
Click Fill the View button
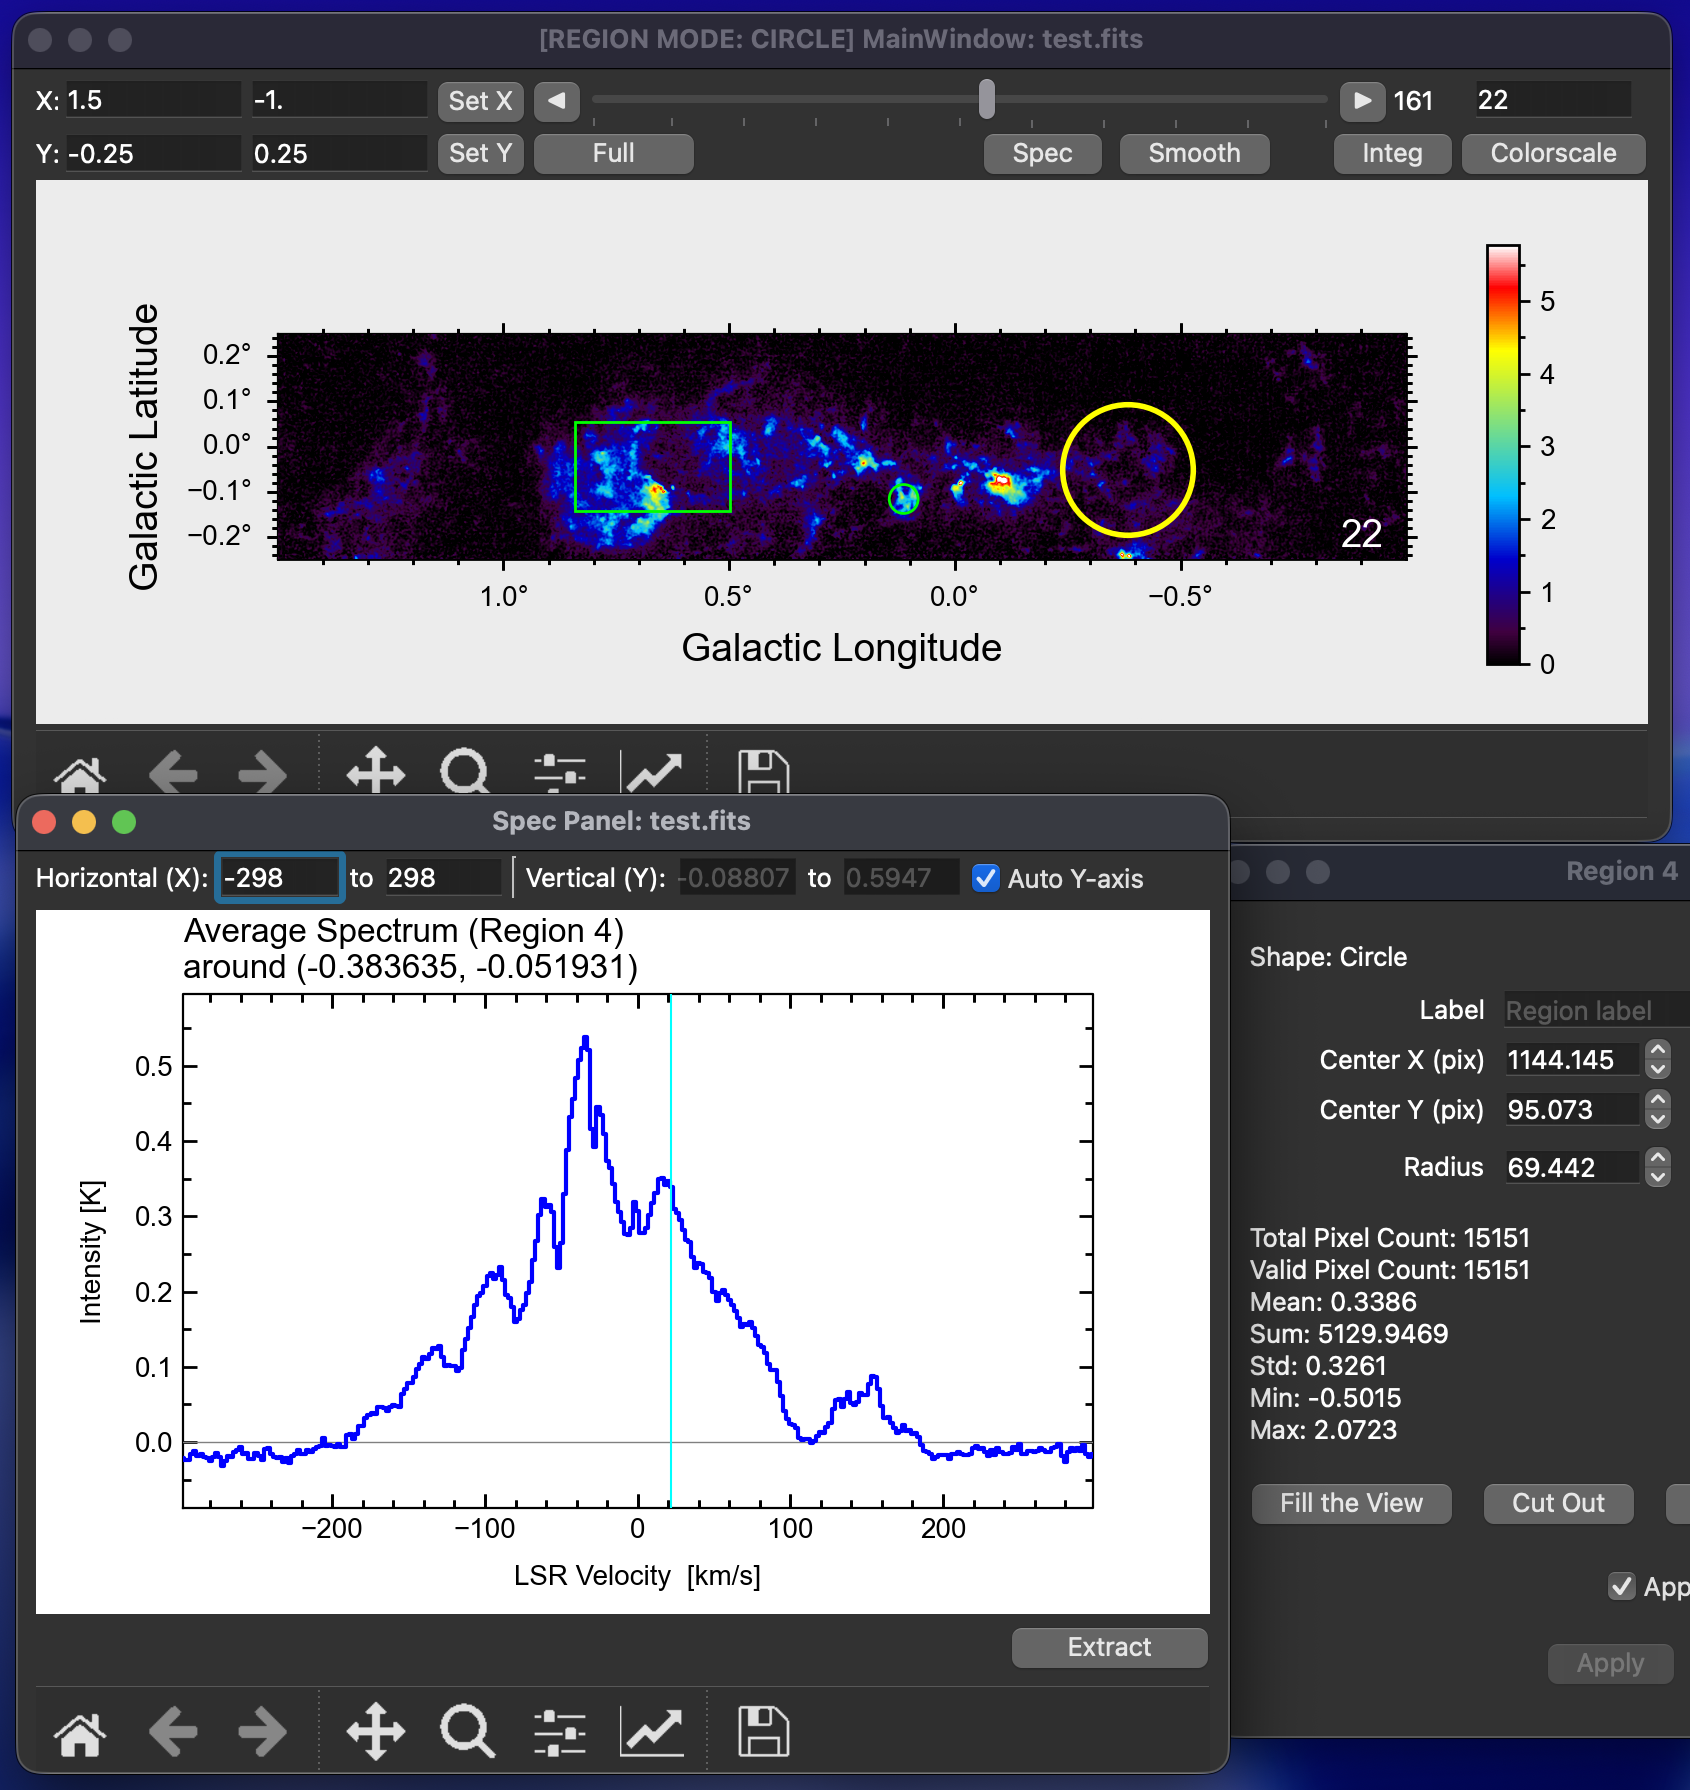(1351, 1503)
